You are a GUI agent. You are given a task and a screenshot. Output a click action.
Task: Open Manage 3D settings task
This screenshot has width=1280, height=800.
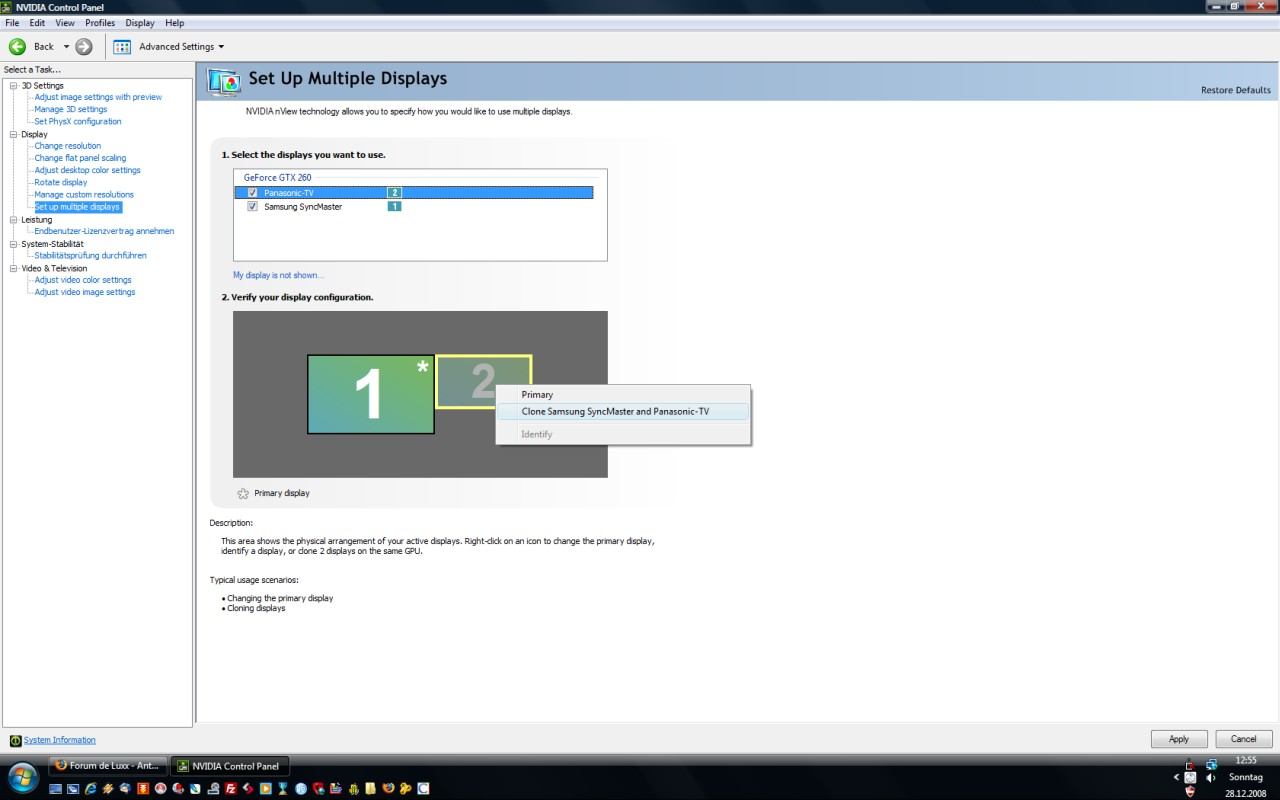pos(71,109)
